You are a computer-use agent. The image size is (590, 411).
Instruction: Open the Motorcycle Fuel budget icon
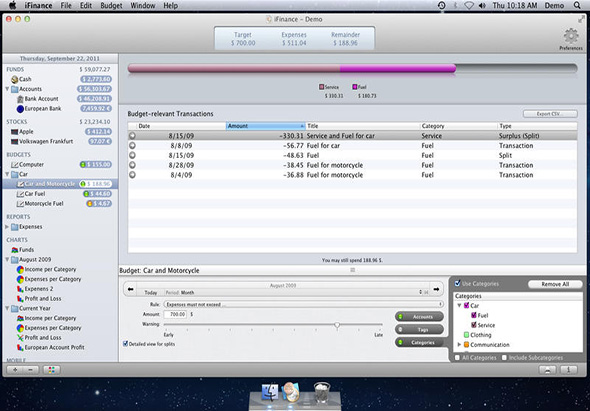[20, 204]
